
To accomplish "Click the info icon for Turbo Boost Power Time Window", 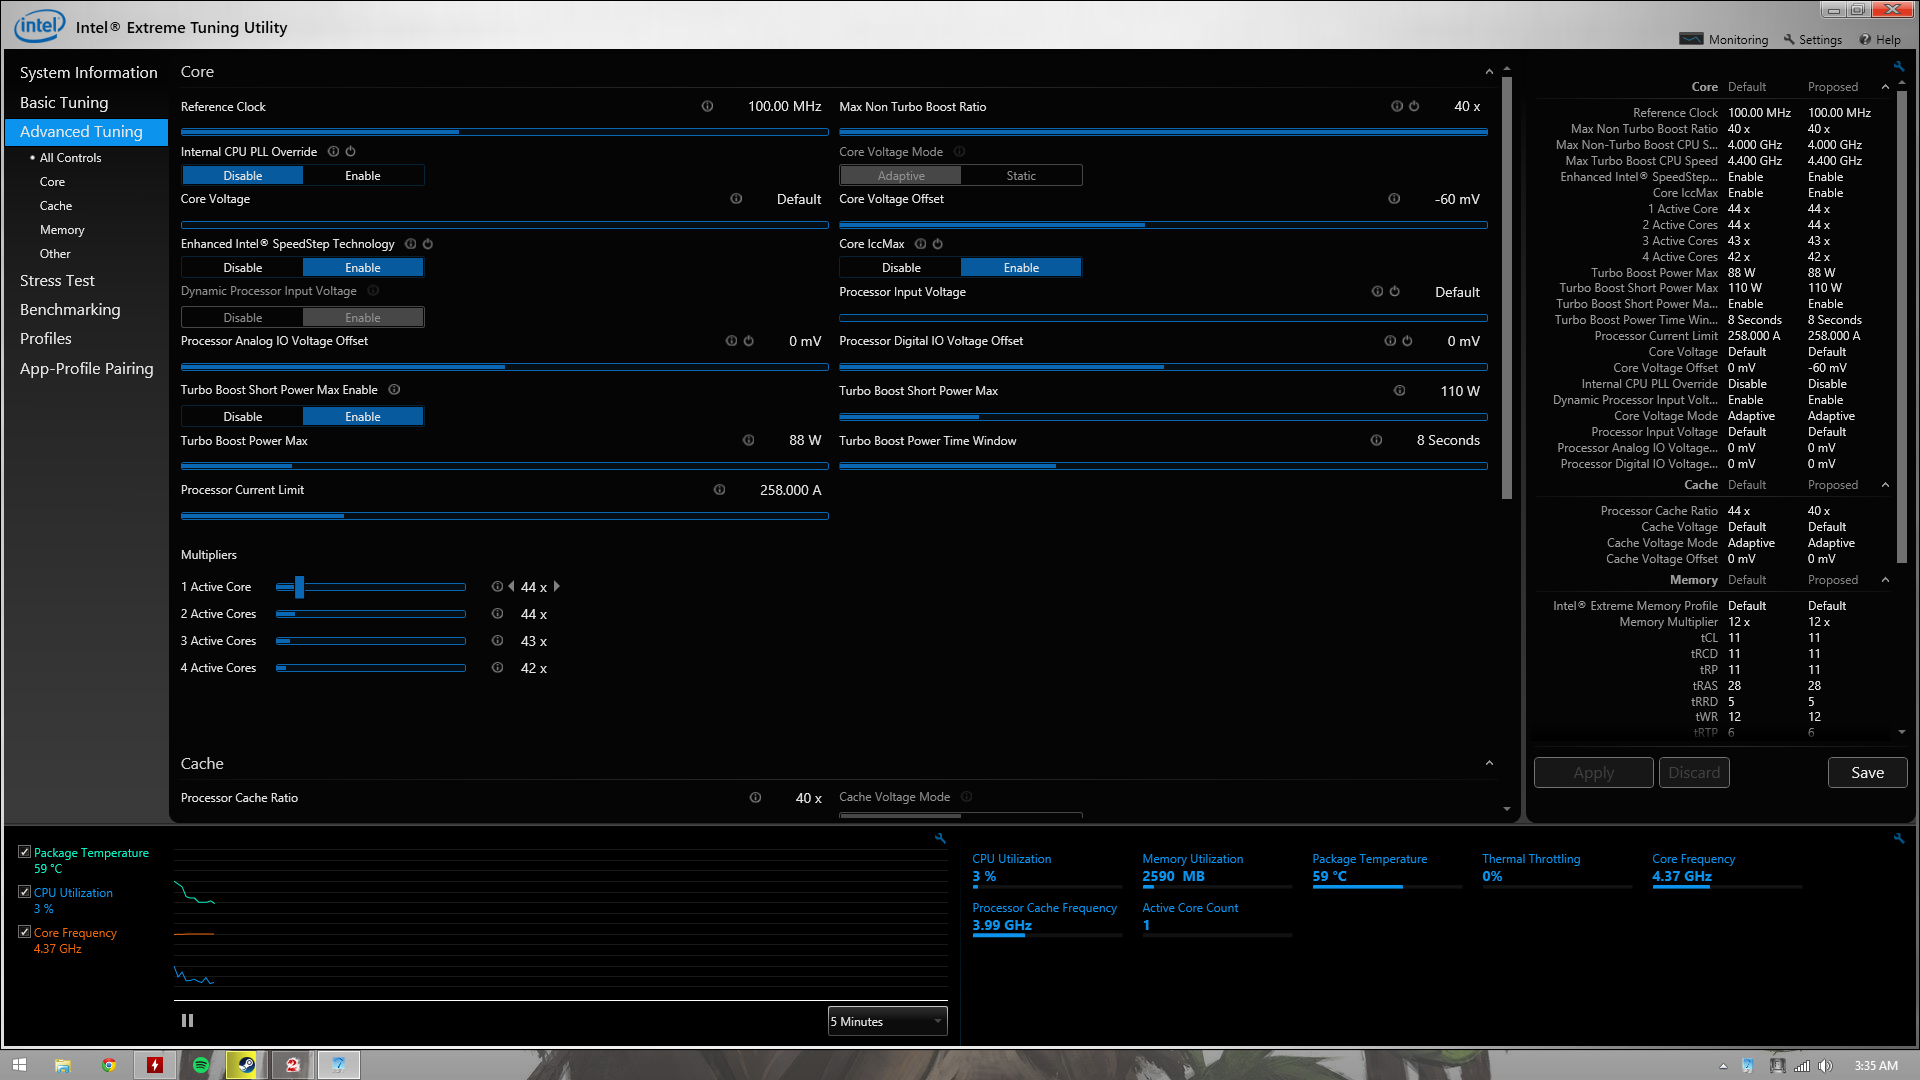I will (x=1376, y=441).
